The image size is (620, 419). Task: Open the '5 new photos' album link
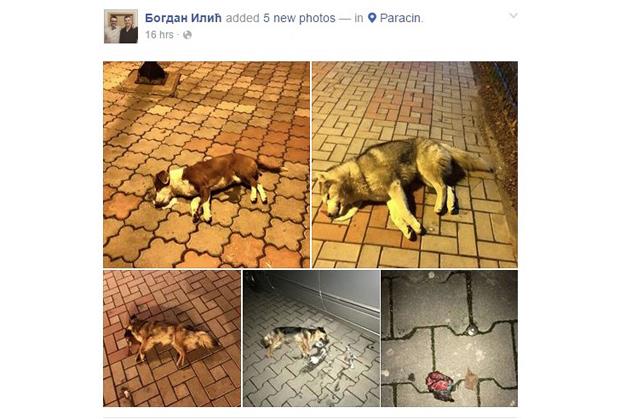point(299,18)
